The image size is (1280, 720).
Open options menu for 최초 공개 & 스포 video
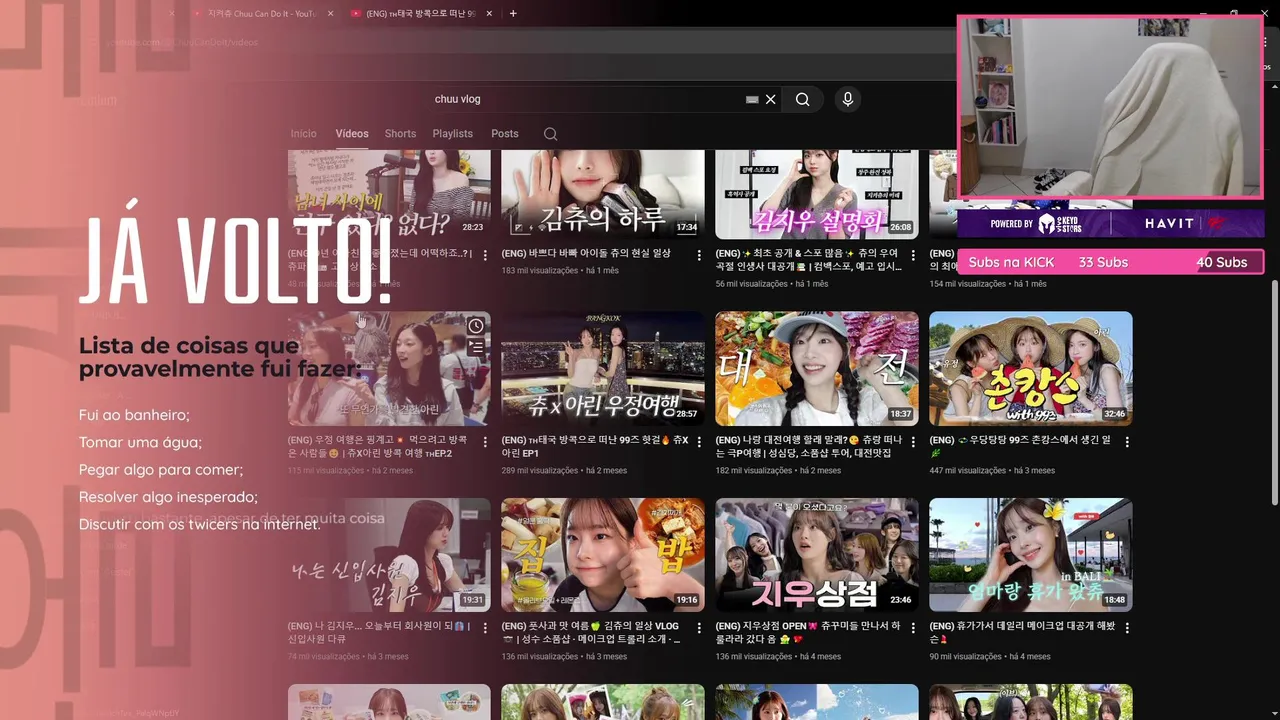(x=913, y=256)
